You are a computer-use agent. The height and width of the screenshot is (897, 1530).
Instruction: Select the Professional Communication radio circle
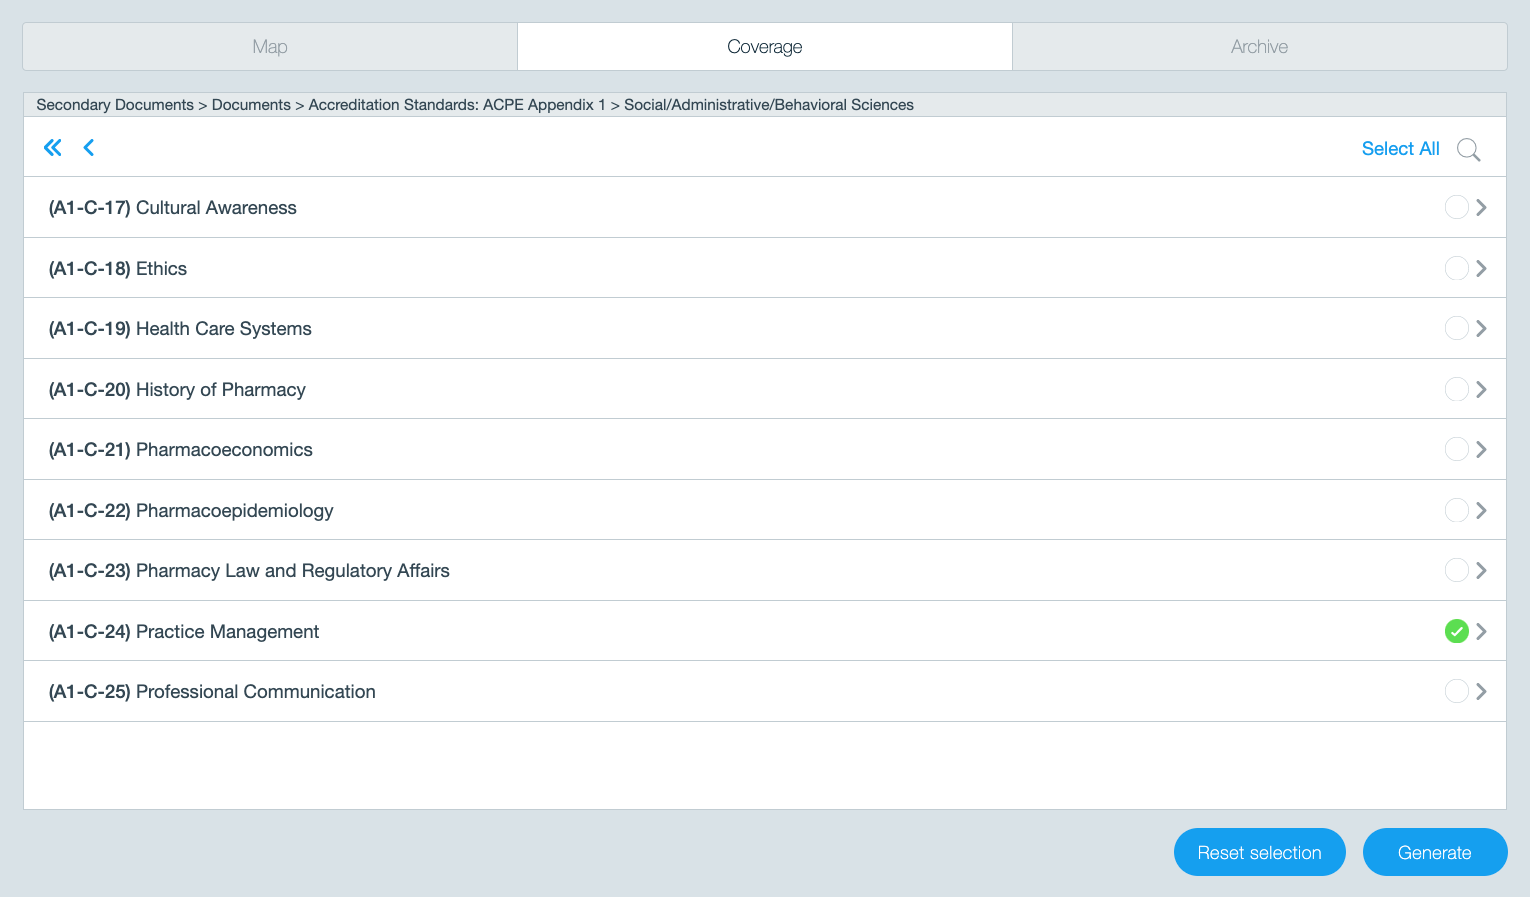[1457, 691]
